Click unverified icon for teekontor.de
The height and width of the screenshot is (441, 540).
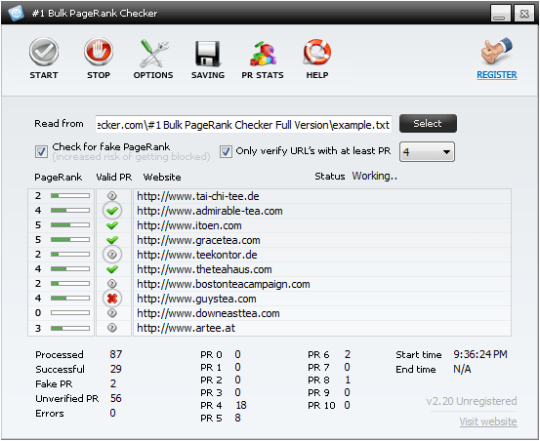[x=112, y=254]
